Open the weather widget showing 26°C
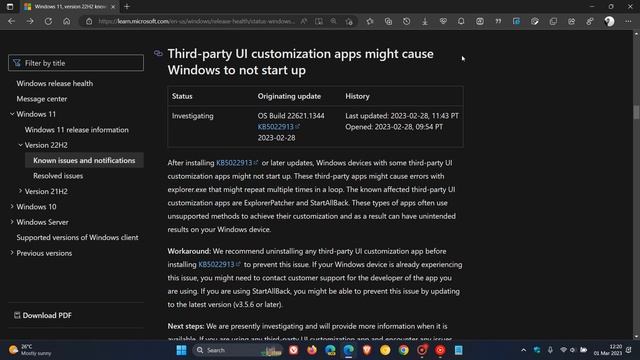The height and width of the screenshot is (360, 640). click(31, 350)
